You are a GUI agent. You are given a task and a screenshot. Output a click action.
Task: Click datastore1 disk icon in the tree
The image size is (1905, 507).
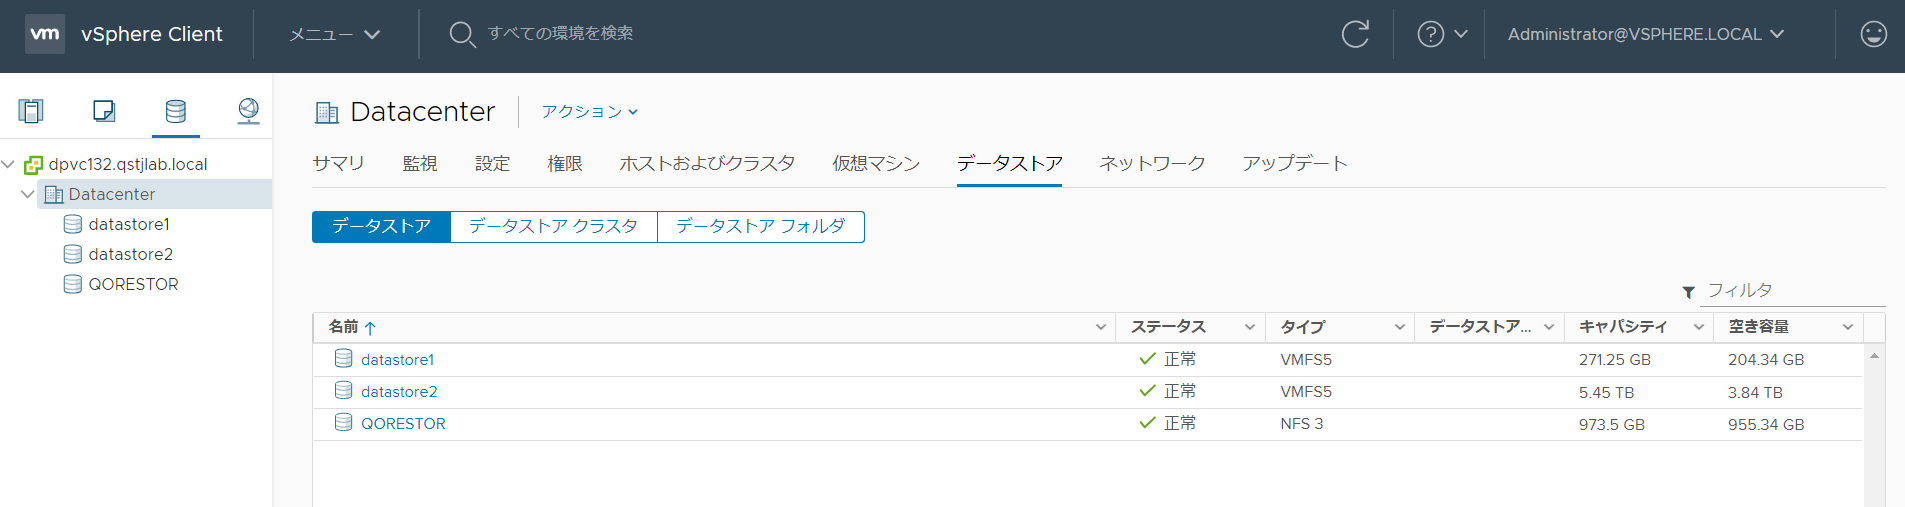73,224
